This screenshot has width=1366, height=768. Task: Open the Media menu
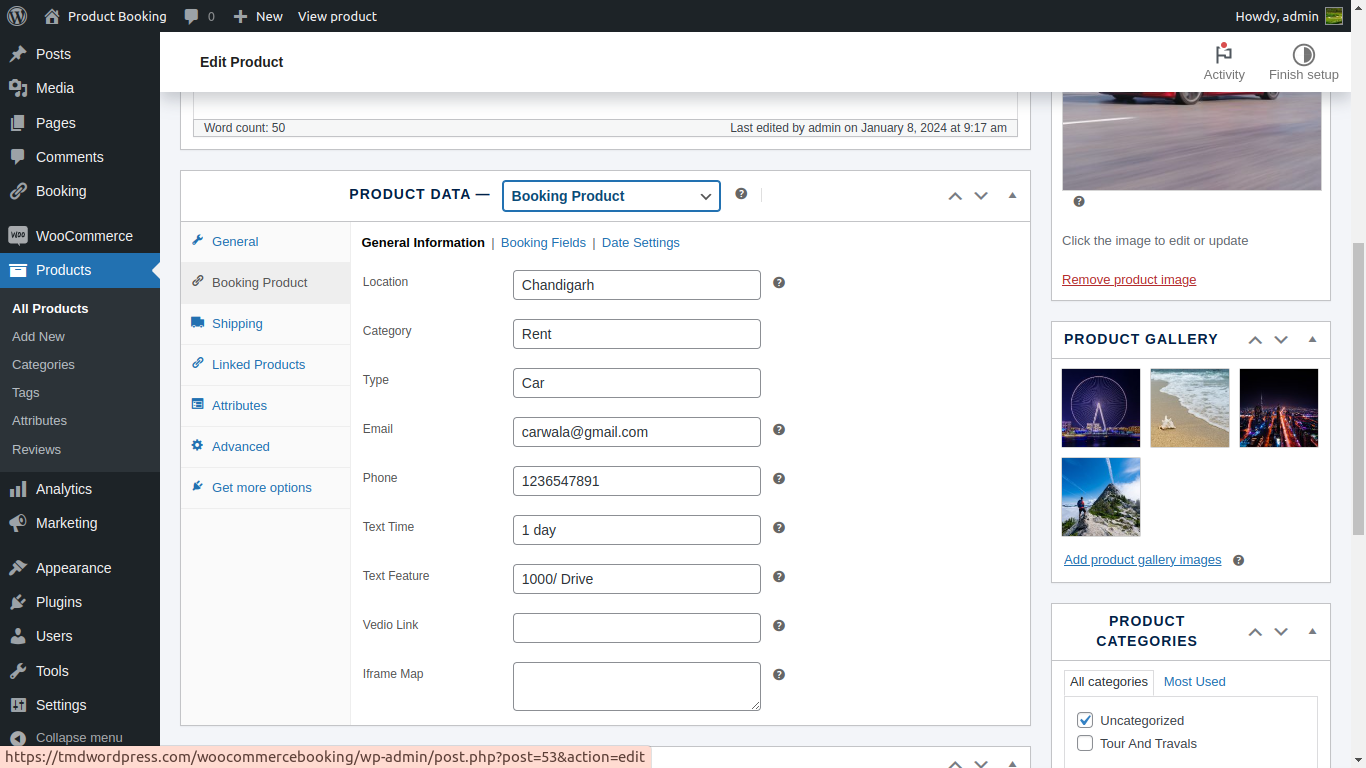pyautogui.click(x=80, y=88)
